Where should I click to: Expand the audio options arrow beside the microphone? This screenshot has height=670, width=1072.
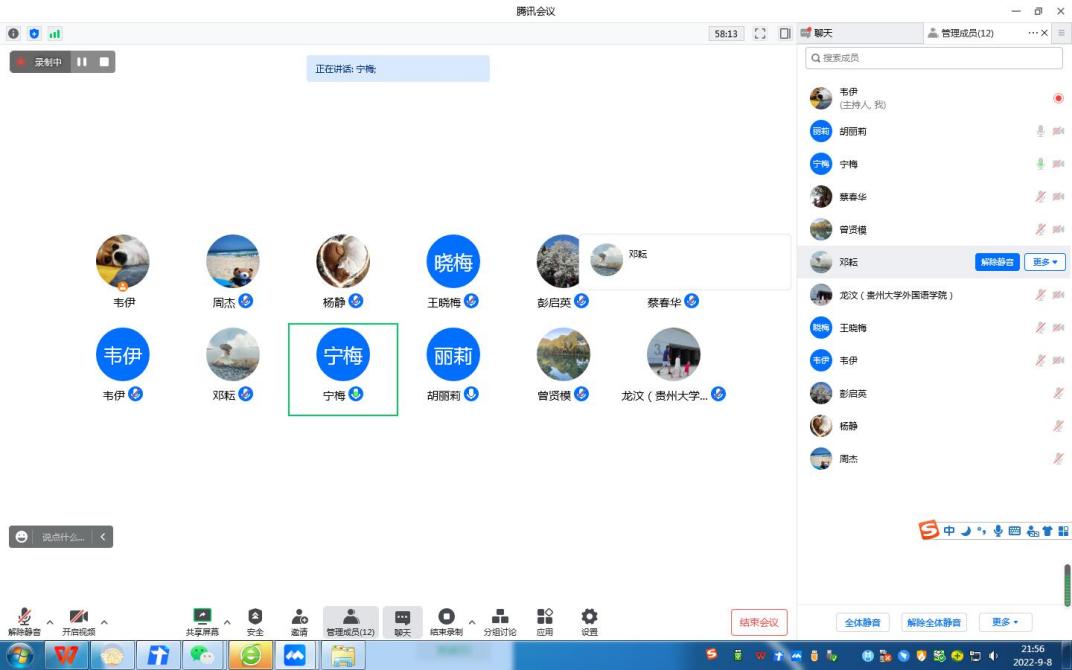[x=50, y=622]
